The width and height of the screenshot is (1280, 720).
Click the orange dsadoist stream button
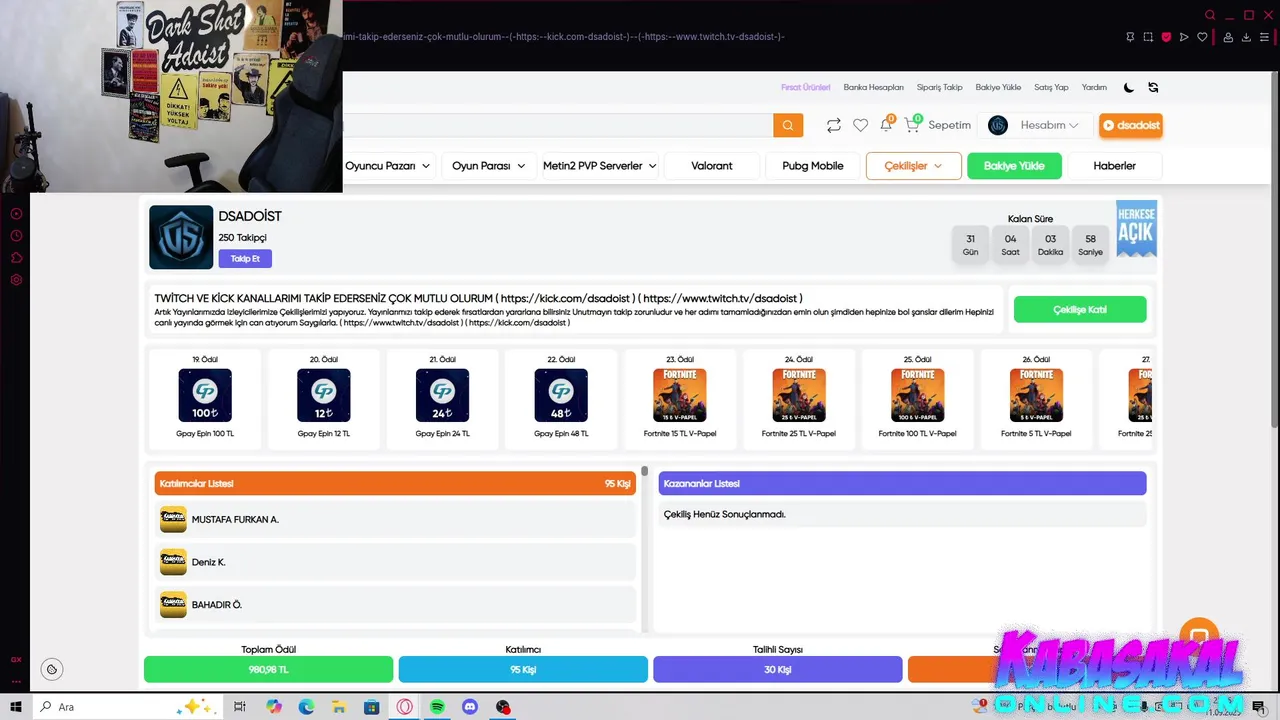pos(1131,125)
